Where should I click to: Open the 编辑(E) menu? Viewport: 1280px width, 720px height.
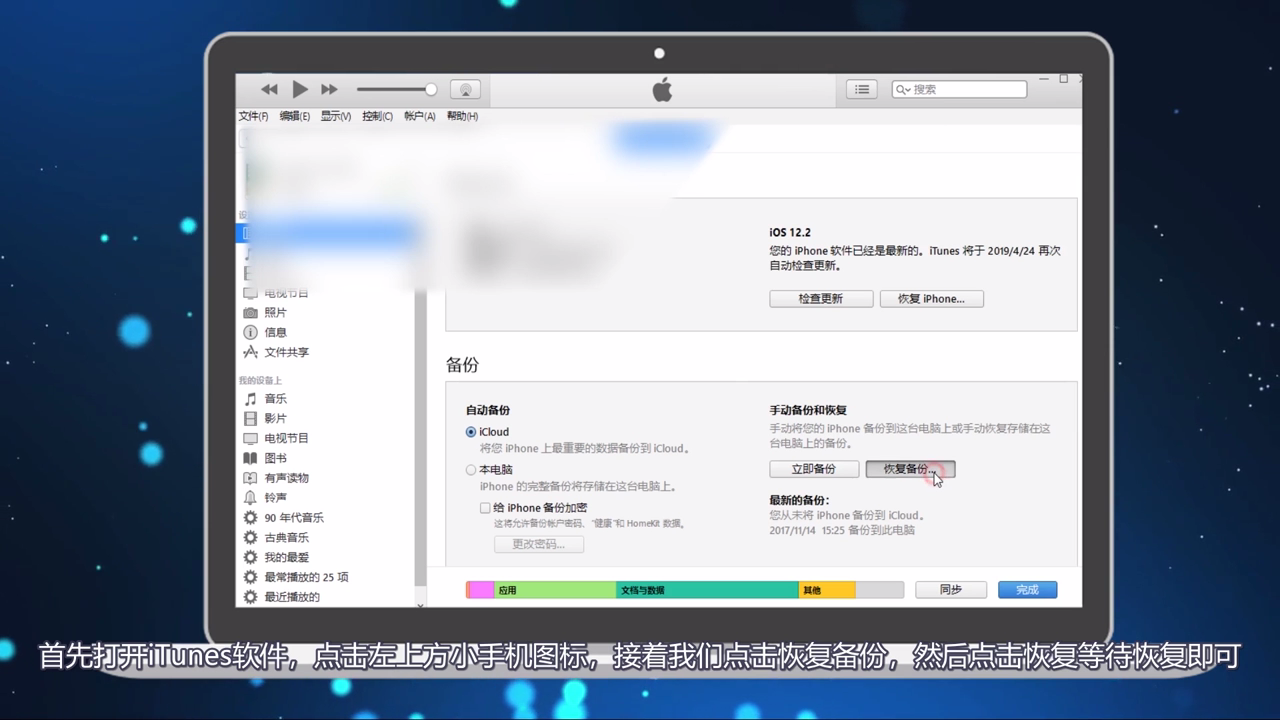[x=295, y=116]
